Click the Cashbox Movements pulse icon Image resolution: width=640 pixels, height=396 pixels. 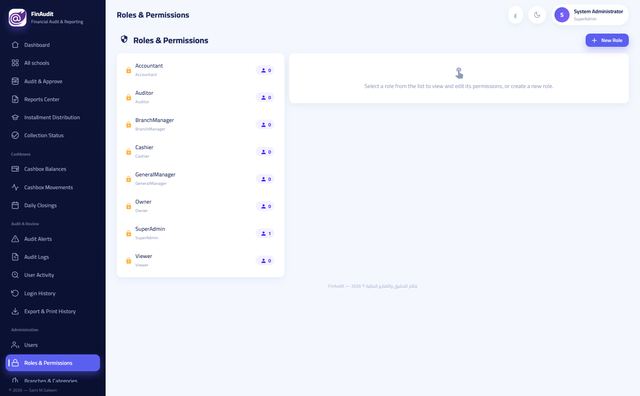click(15, 187)
